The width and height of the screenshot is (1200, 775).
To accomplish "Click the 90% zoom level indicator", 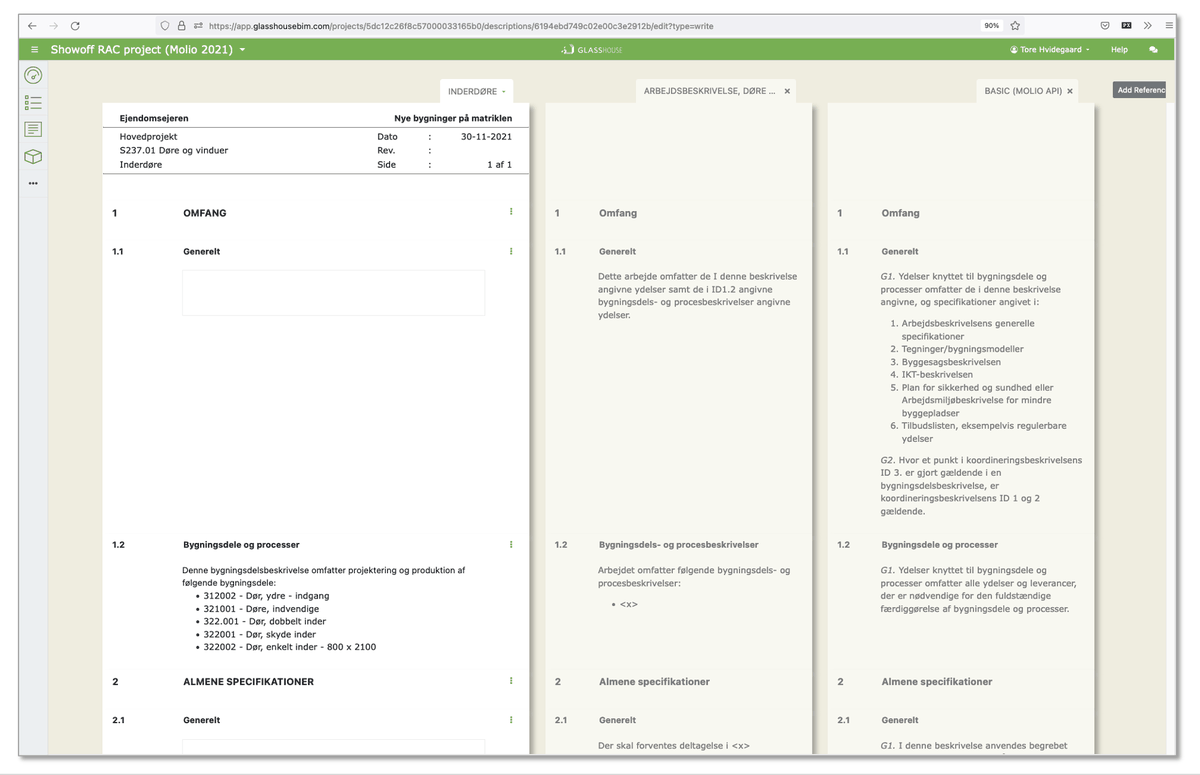I will tap(991, 25).
